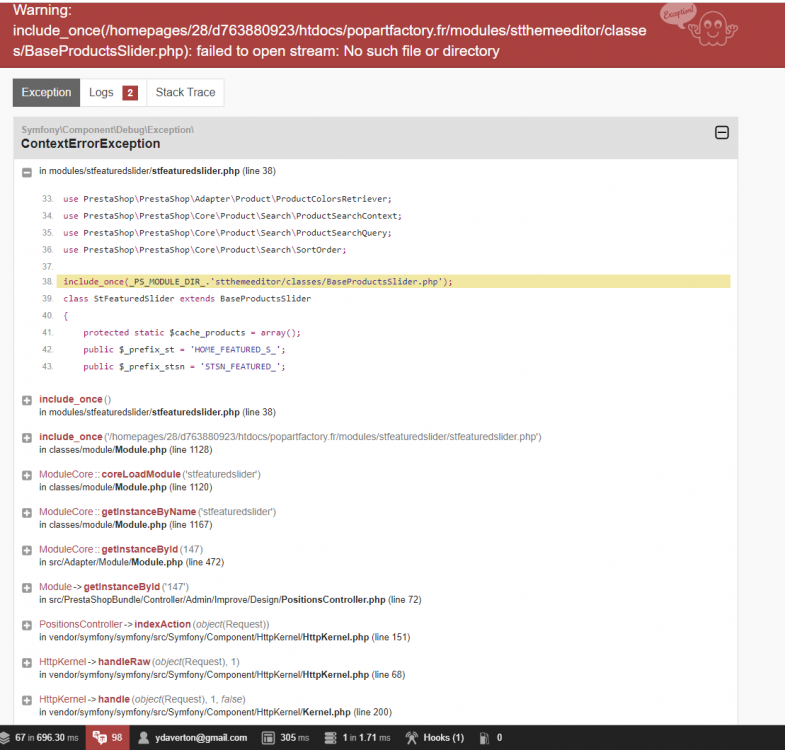Click the '$_prefix_stsn = STSN_FEATURED_' code line

(184, 366)
